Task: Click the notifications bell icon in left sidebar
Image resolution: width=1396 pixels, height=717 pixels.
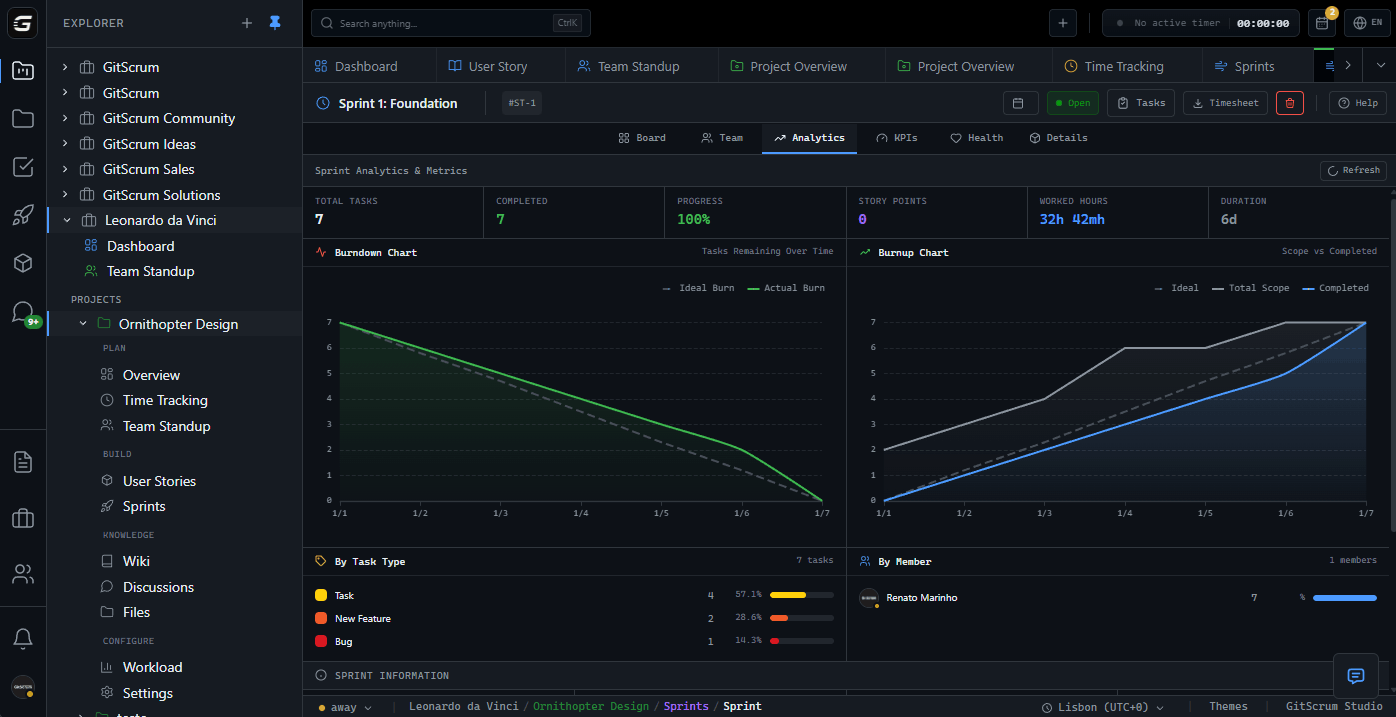Action: click(22, 637)
